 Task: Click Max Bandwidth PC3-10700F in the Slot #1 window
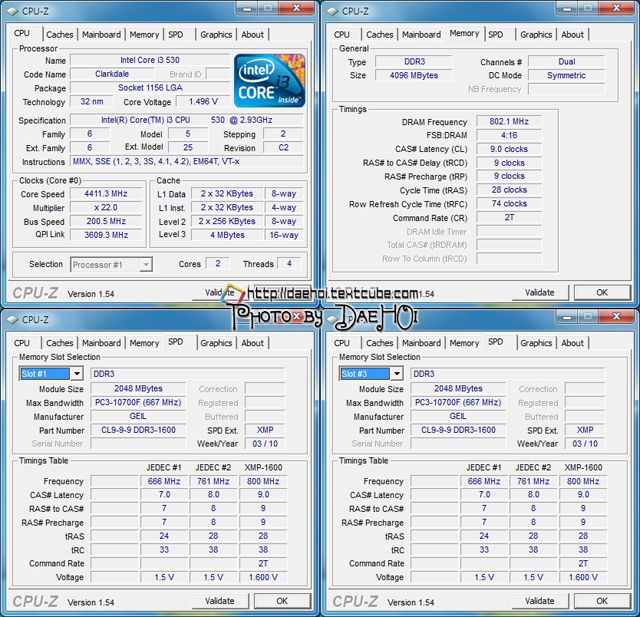click(138, 403)
